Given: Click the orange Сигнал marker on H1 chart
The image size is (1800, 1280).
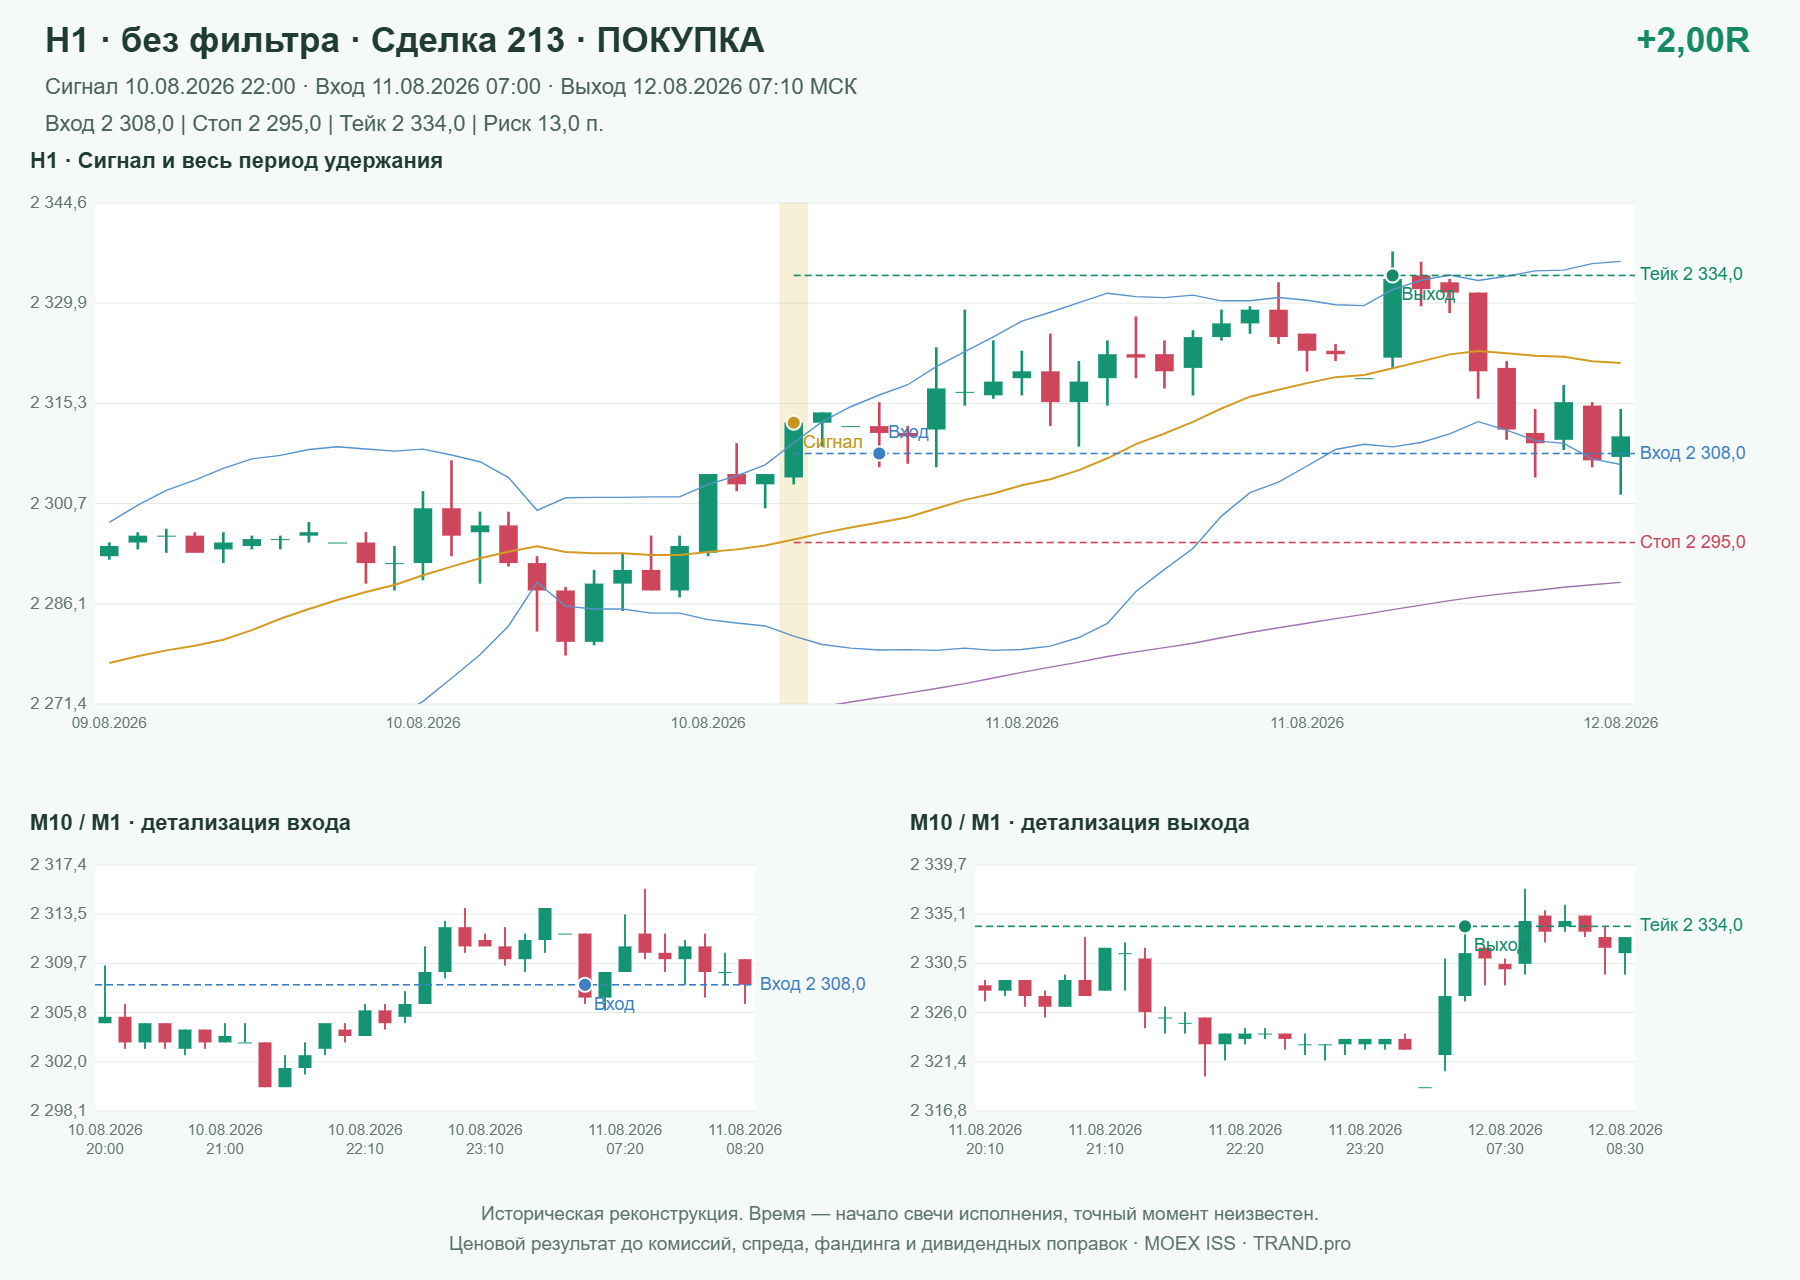Looking at the screenshot, I should coord(793,423).
